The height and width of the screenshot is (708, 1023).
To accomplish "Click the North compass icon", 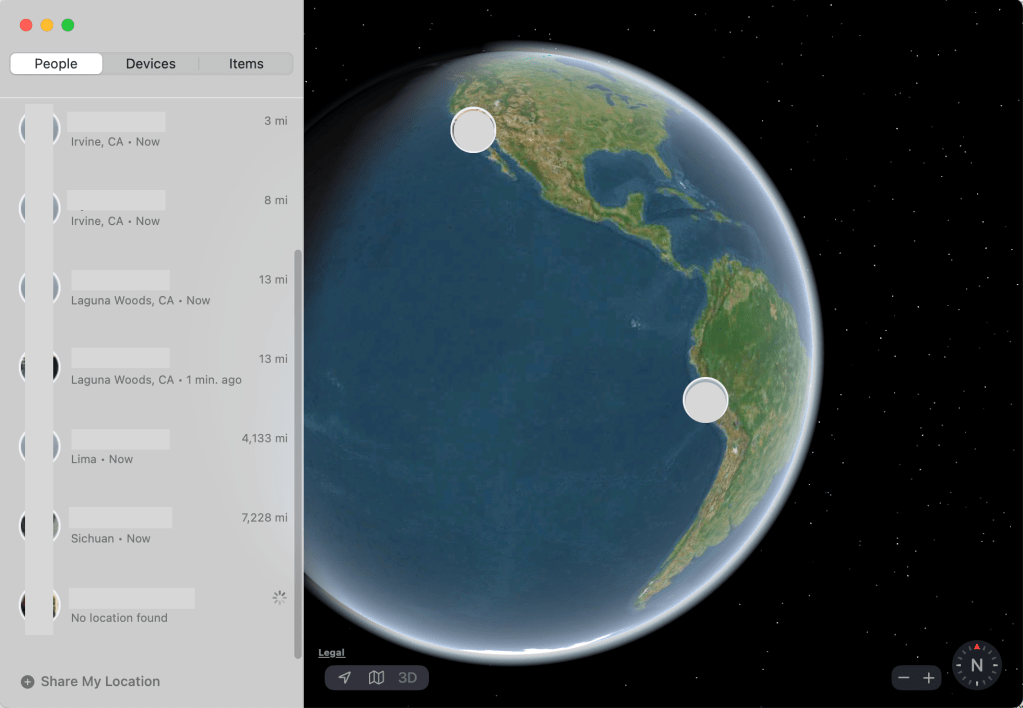I will (977, 665).
